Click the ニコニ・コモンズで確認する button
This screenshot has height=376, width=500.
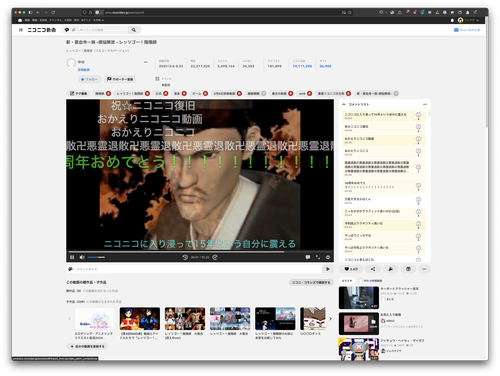pos(311,282)
